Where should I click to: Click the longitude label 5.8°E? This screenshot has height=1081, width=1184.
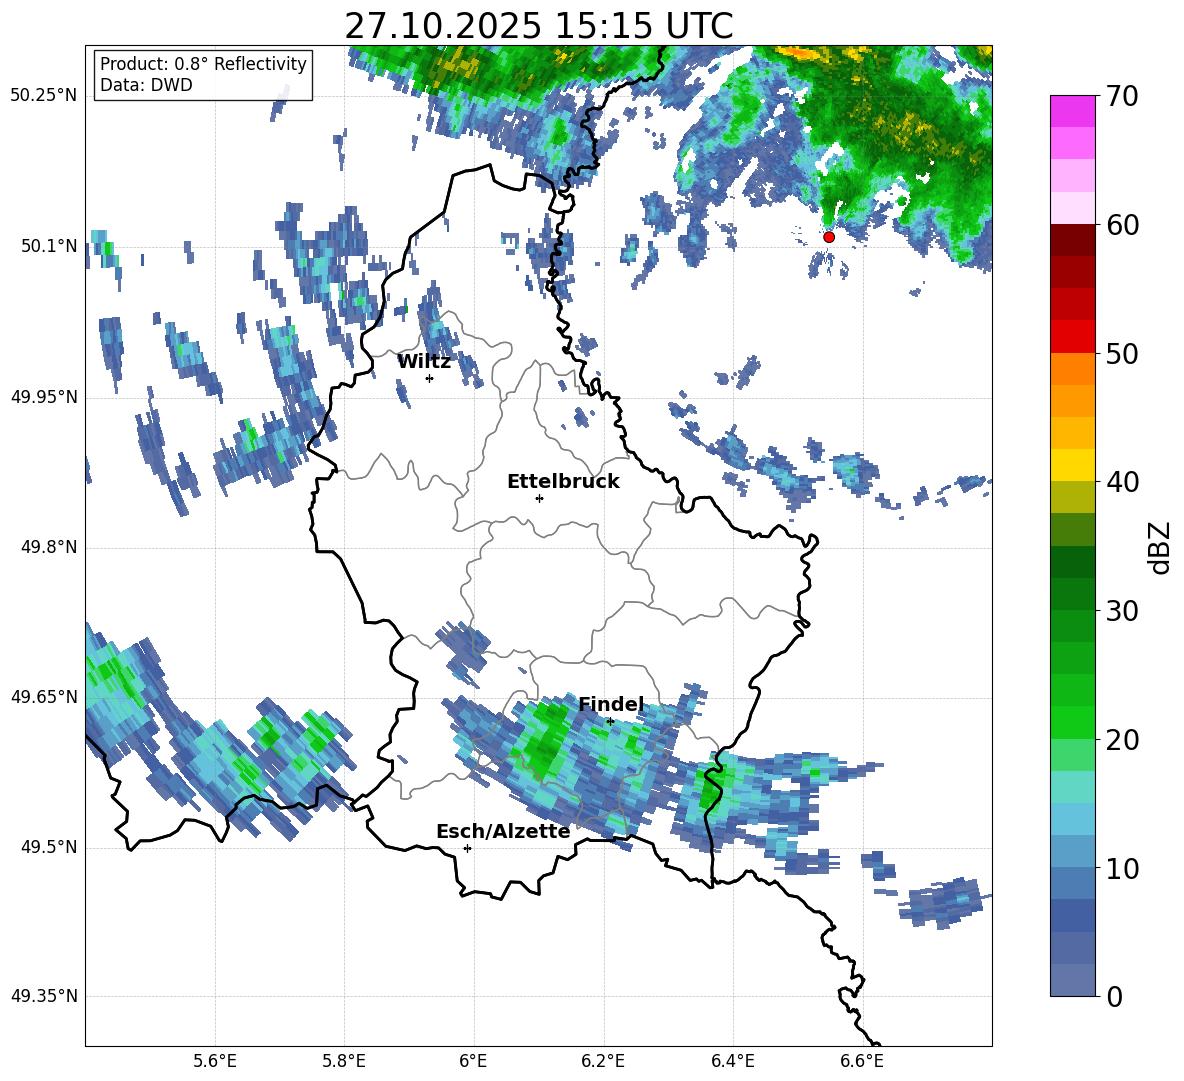344,1061
